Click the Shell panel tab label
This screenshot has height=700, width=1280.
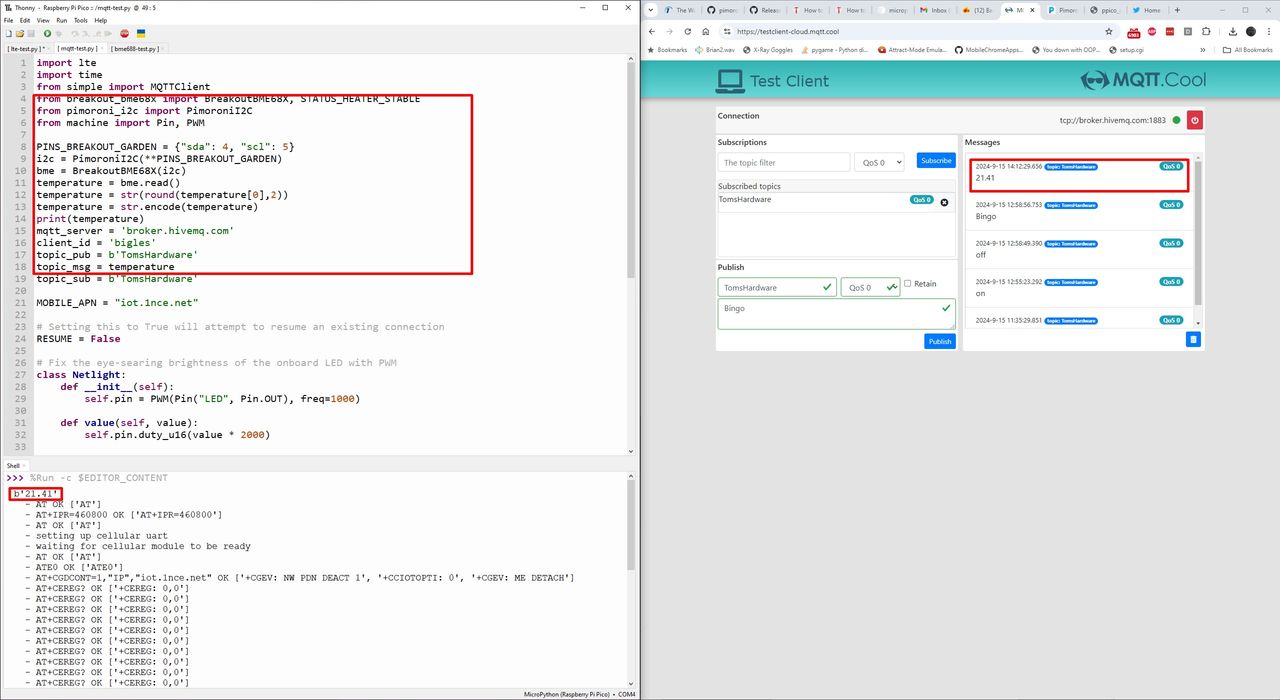pyautogui.click(x=13, y=465)
